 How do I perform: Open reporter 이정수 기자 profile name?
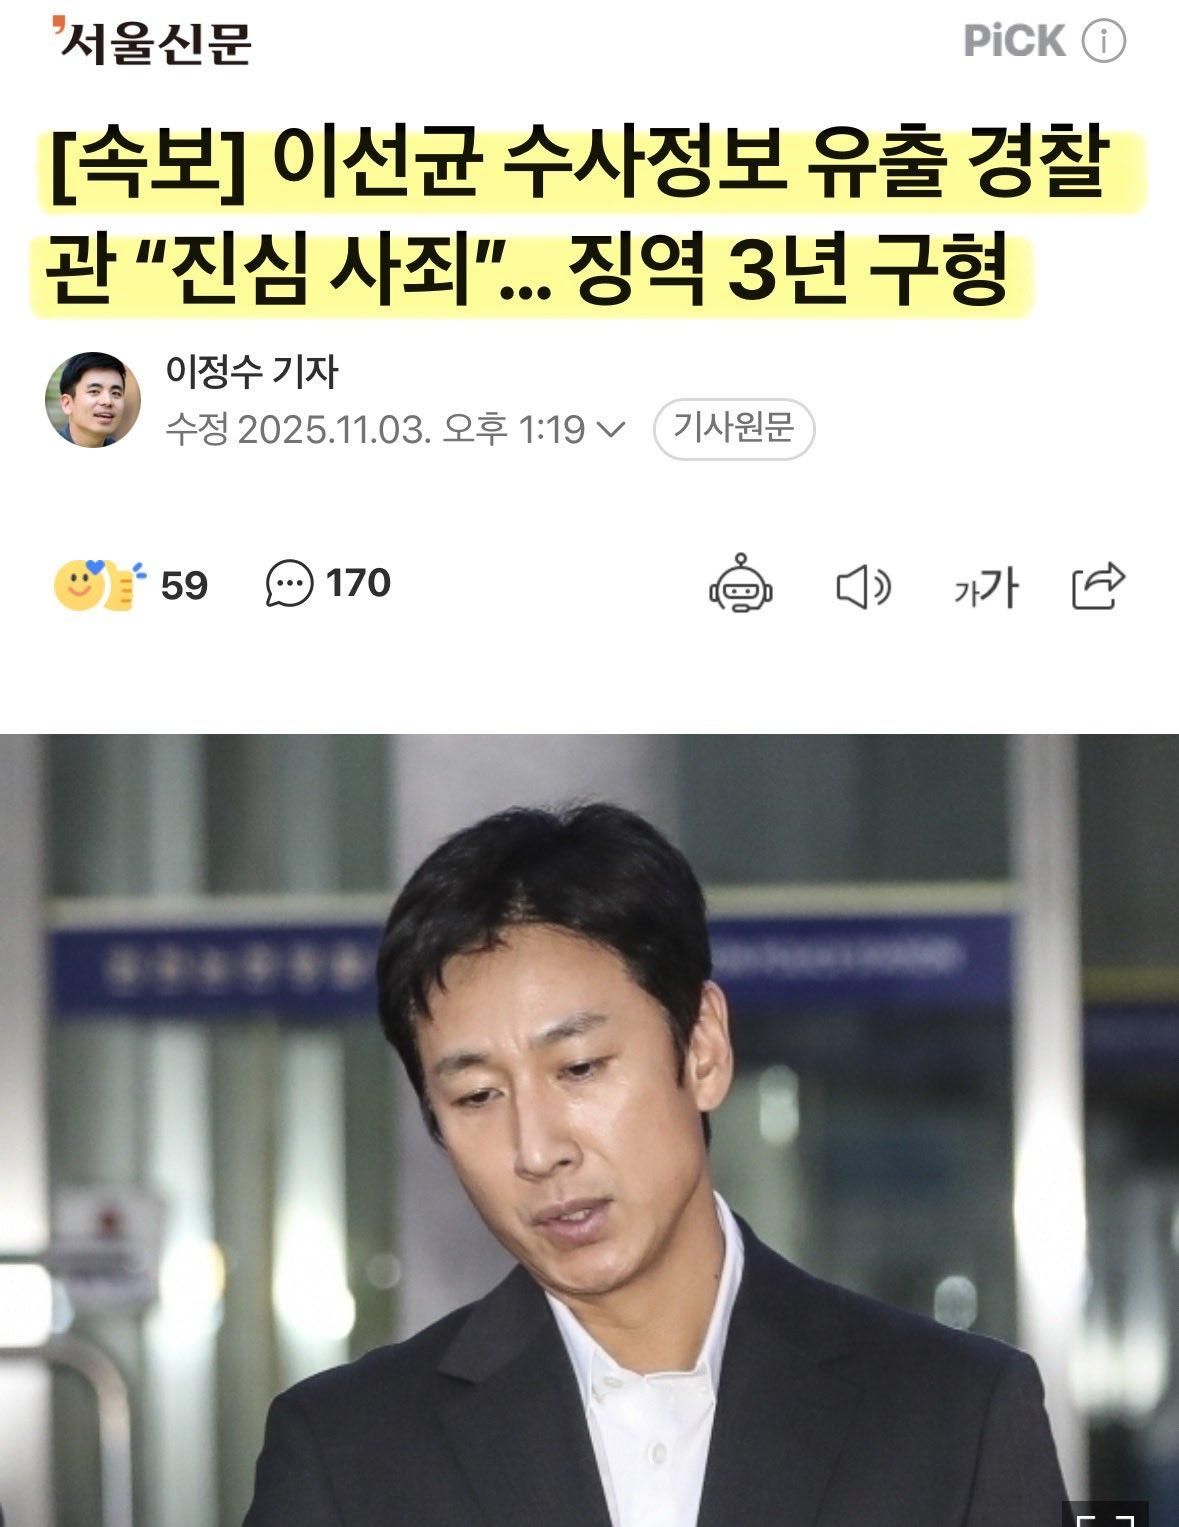click(252, 371)
